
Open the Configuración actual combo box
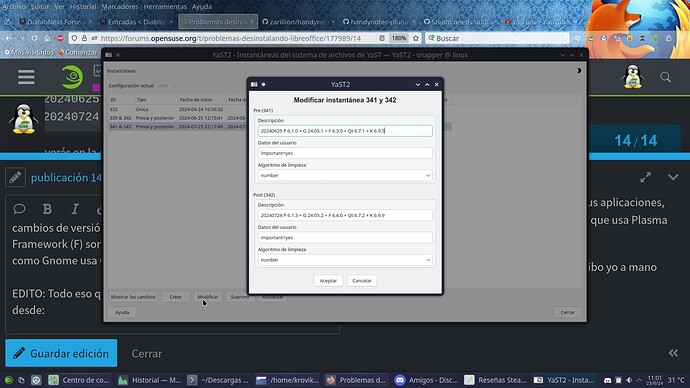(168, 86)
